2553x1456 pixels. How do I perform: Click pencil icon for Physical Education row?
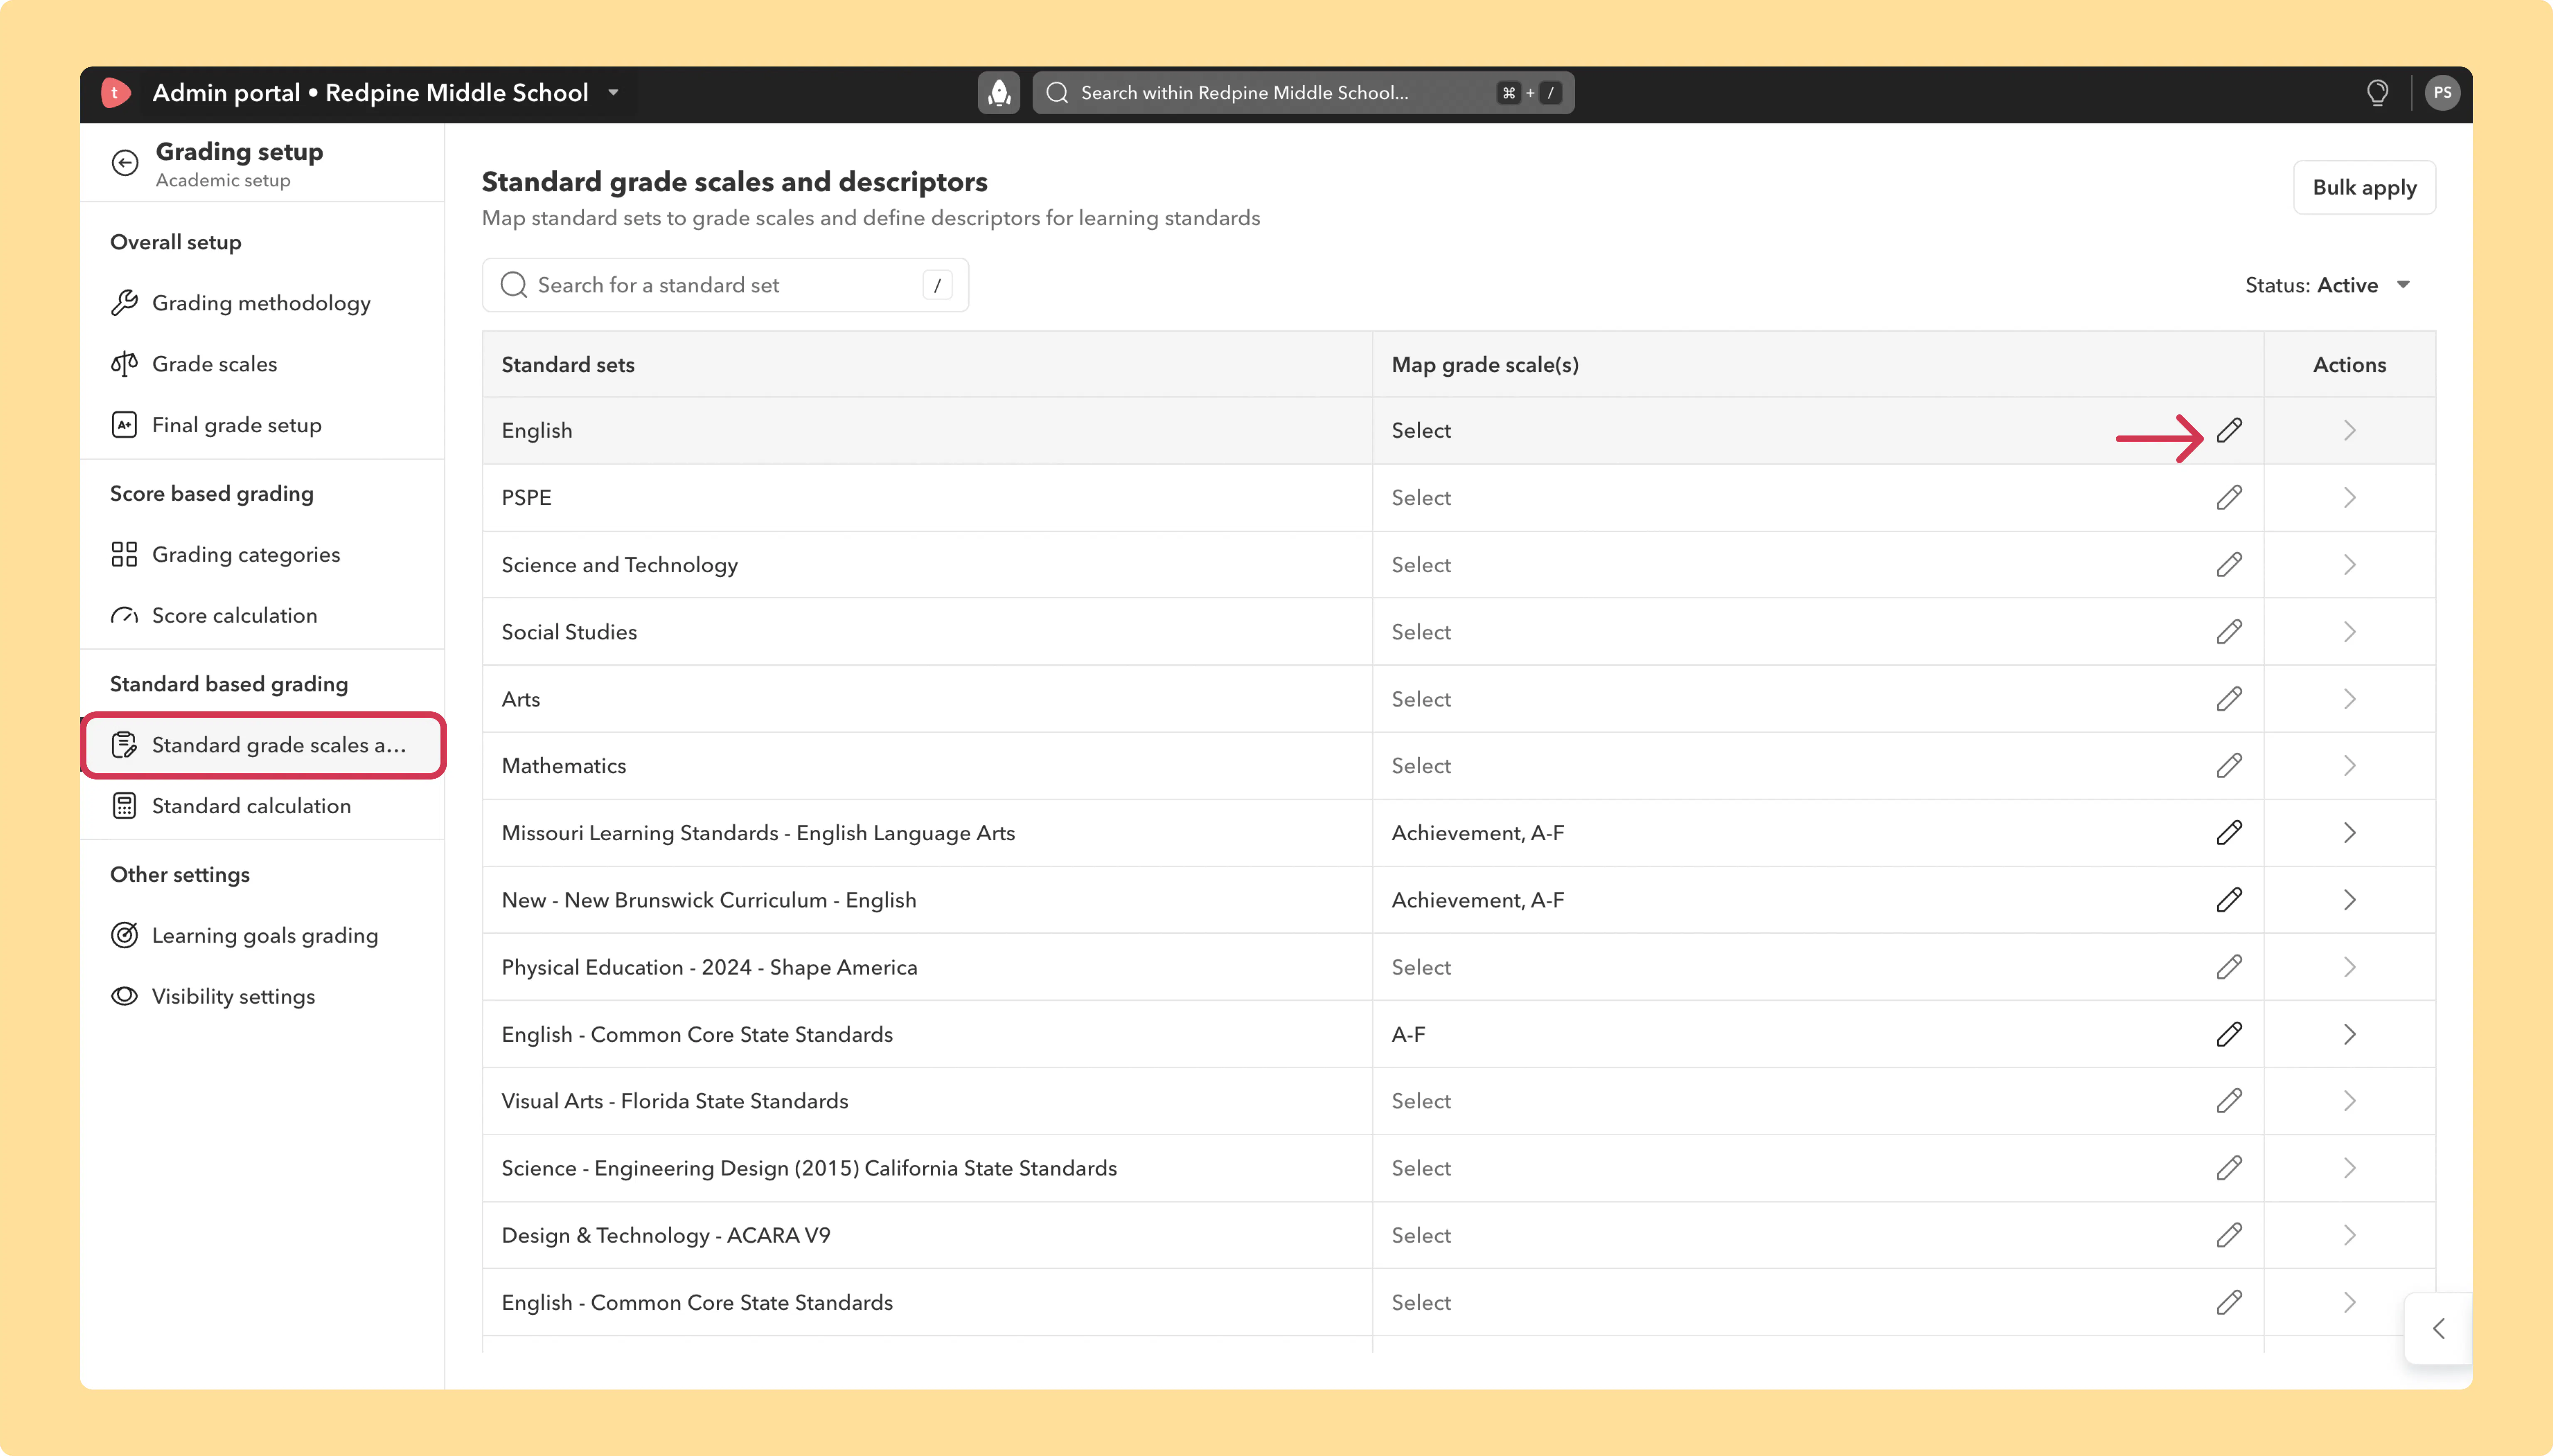(2229, 966)
